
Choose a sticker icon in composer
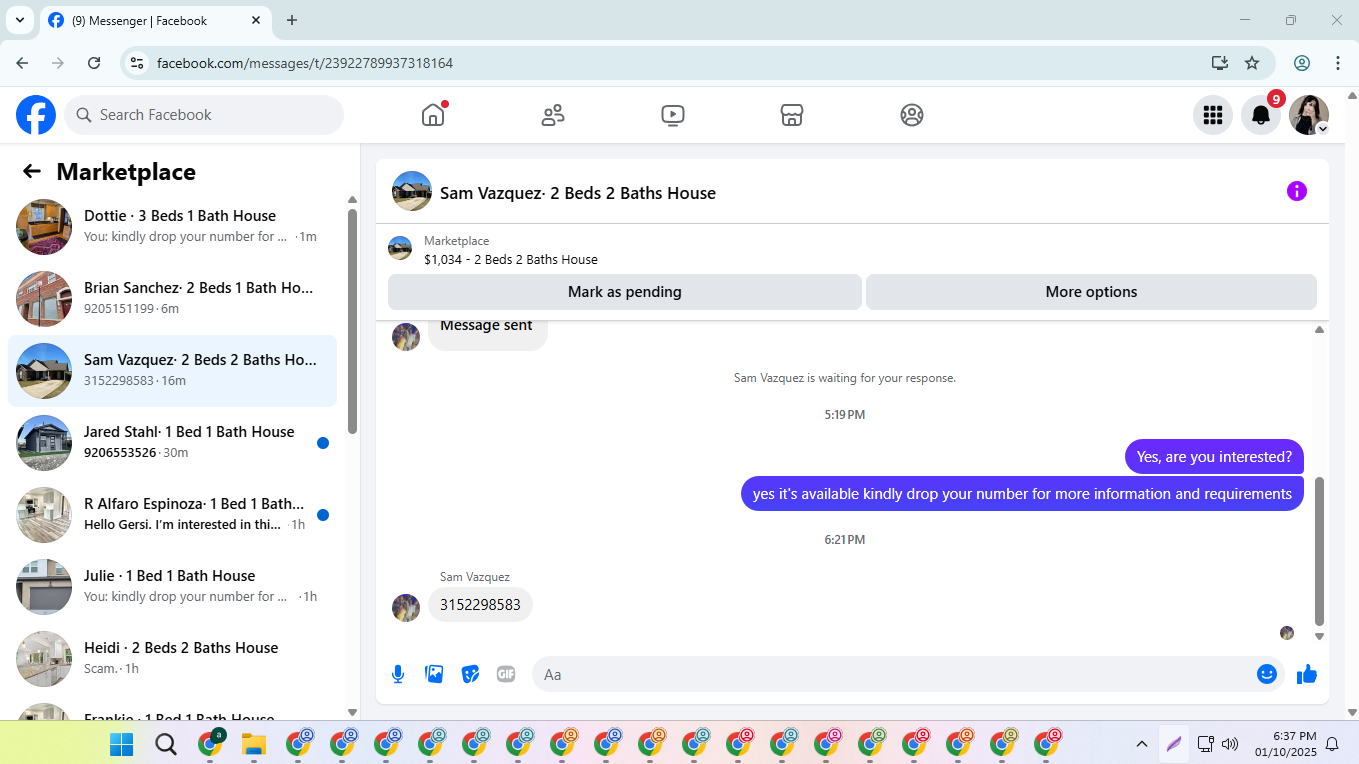pyautogui.click(x=470, y=674)
